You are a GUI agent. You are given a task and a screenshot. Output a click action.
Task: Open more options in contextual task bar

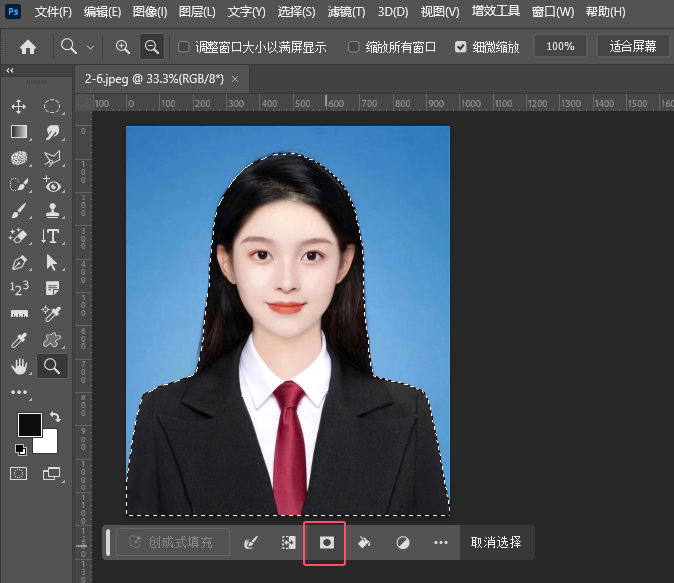(441, 542)
